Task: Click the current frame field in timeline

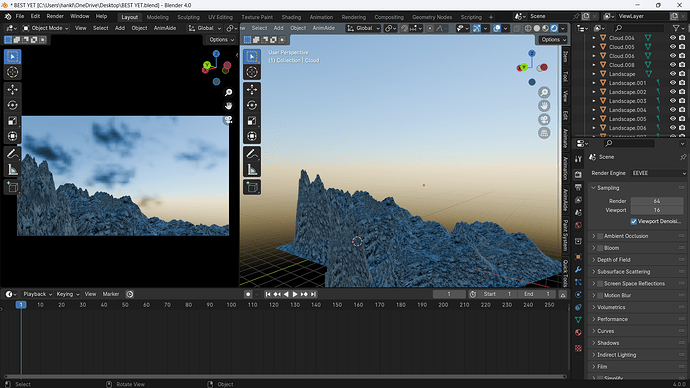Action: [449, 294]
